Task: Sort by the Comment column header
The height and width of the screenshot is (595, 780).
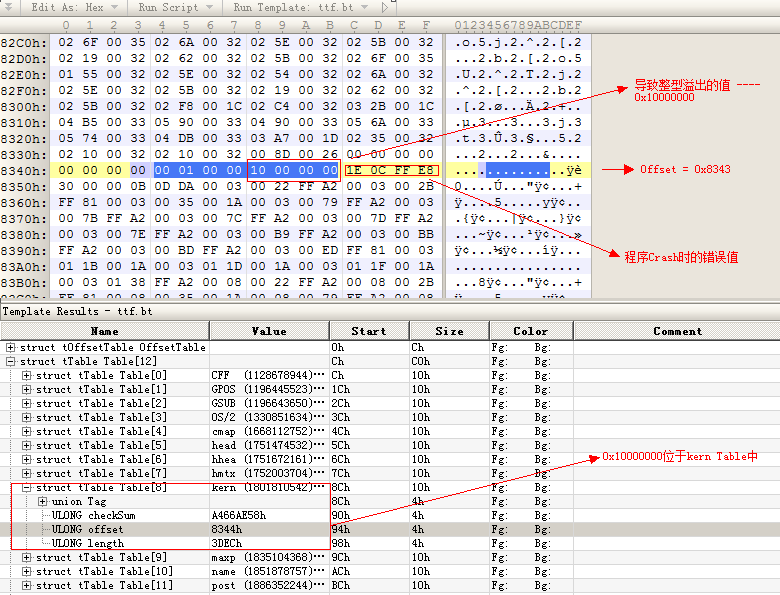Action: (x=677, y=331)
